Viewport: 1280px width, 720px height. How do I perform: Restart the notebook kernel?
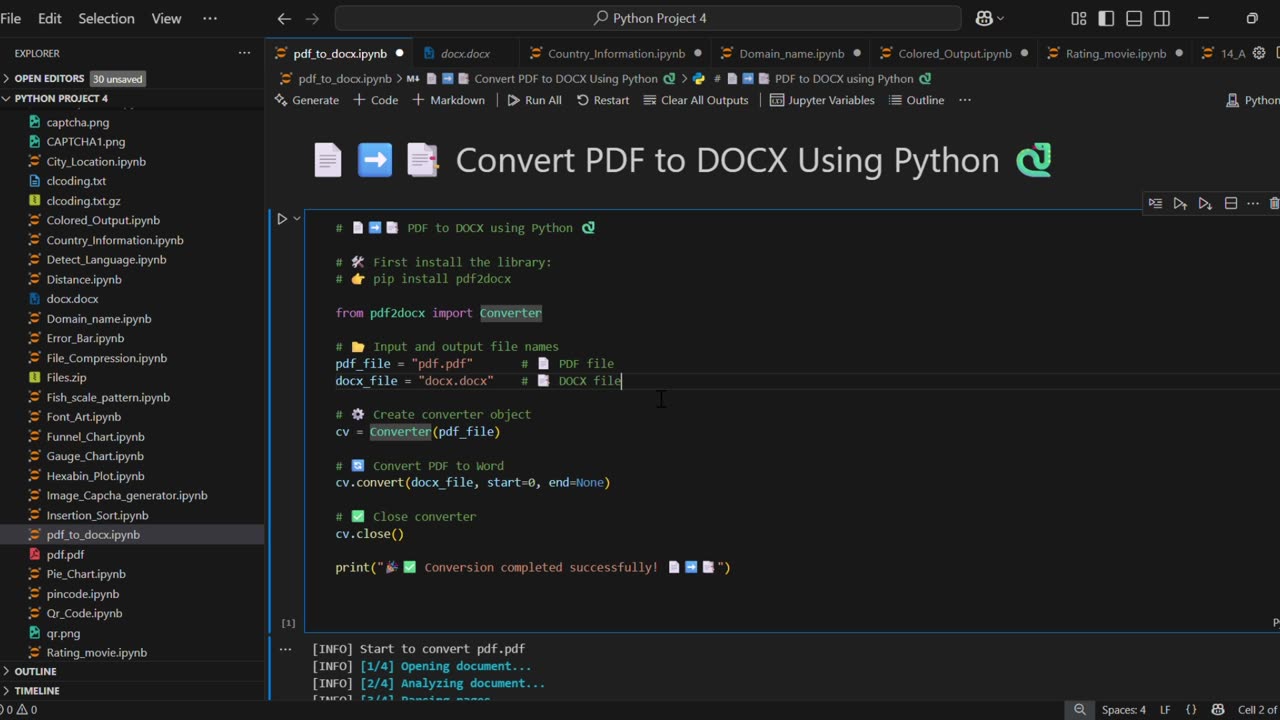pos(603,100)
